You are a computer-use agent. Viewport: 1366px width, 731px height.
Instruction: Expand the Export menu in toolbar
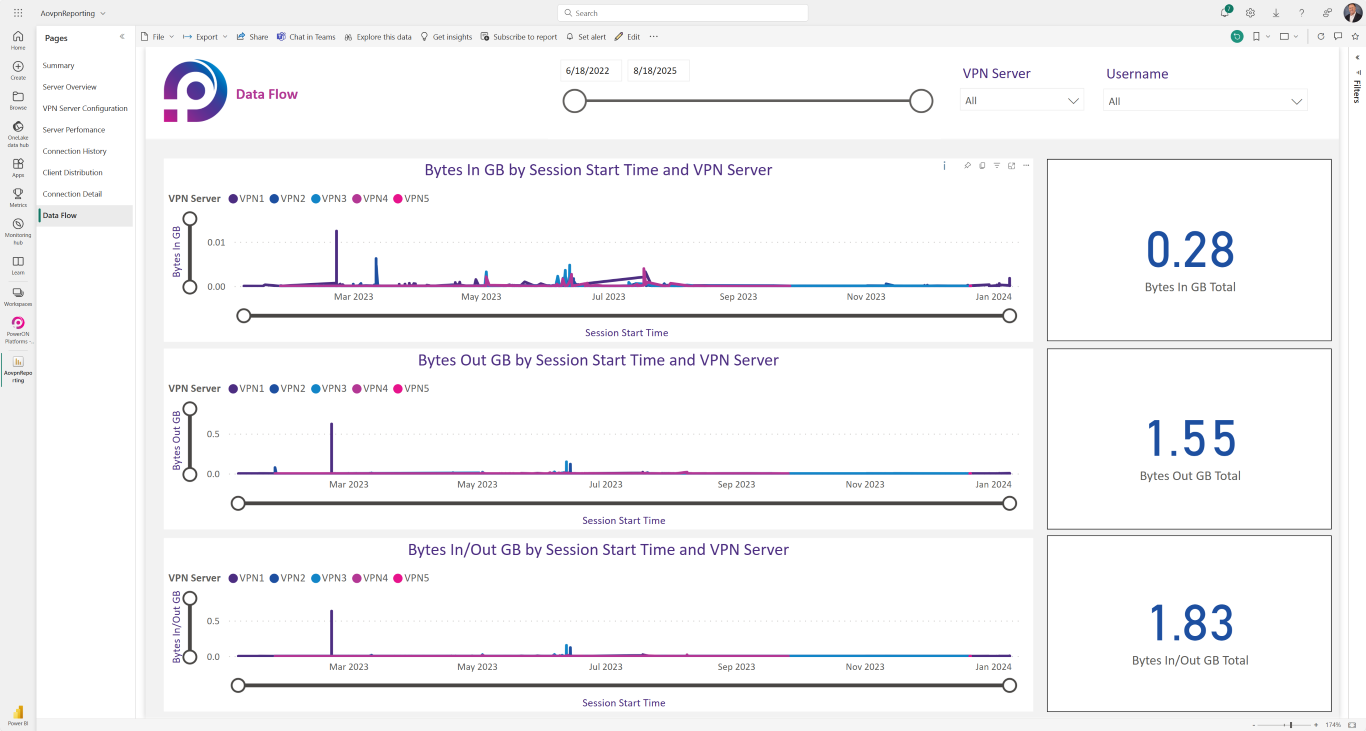pos(206,37)
